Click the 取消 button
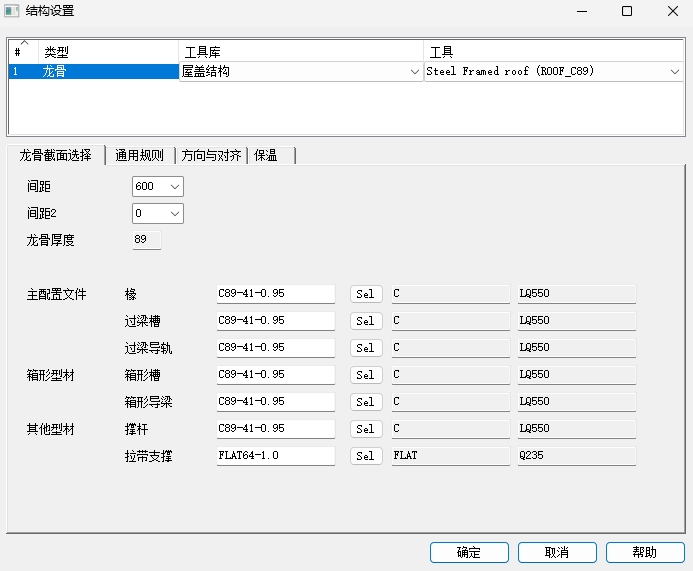693x571 pixels. point(557,552)
